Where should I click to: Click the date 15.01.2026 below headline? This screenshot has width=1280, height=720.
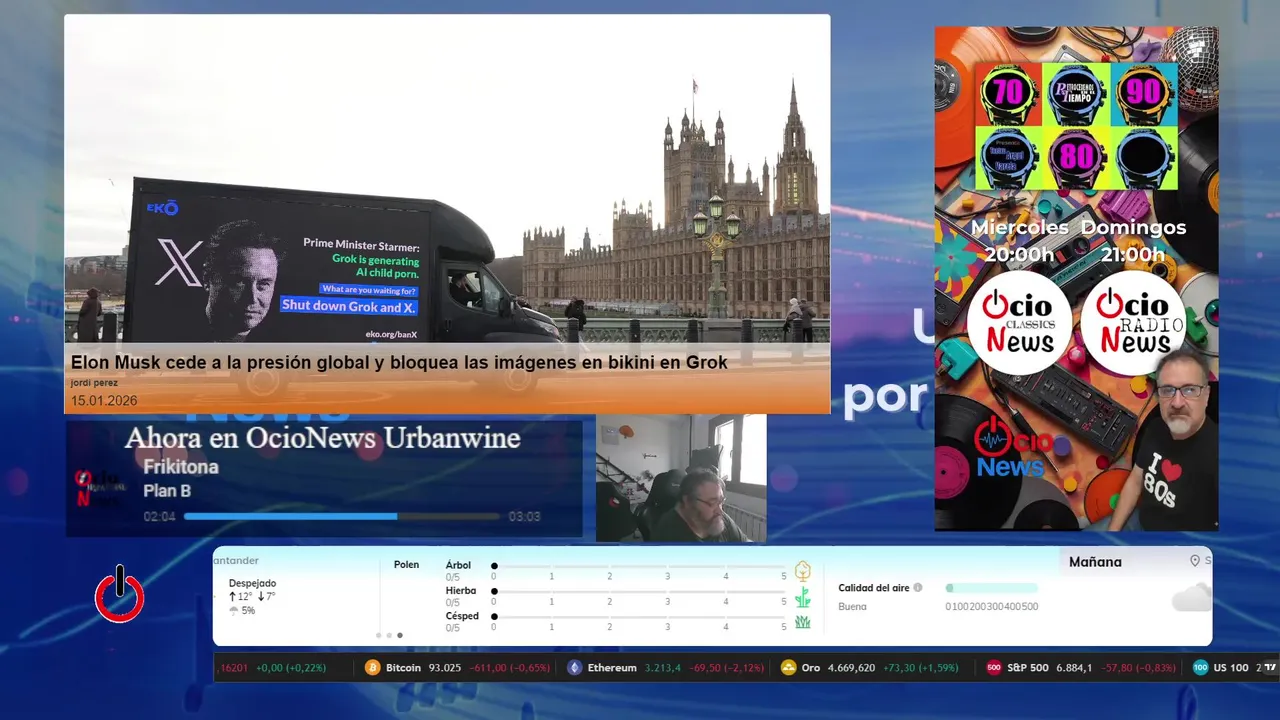tap(104, 401)
